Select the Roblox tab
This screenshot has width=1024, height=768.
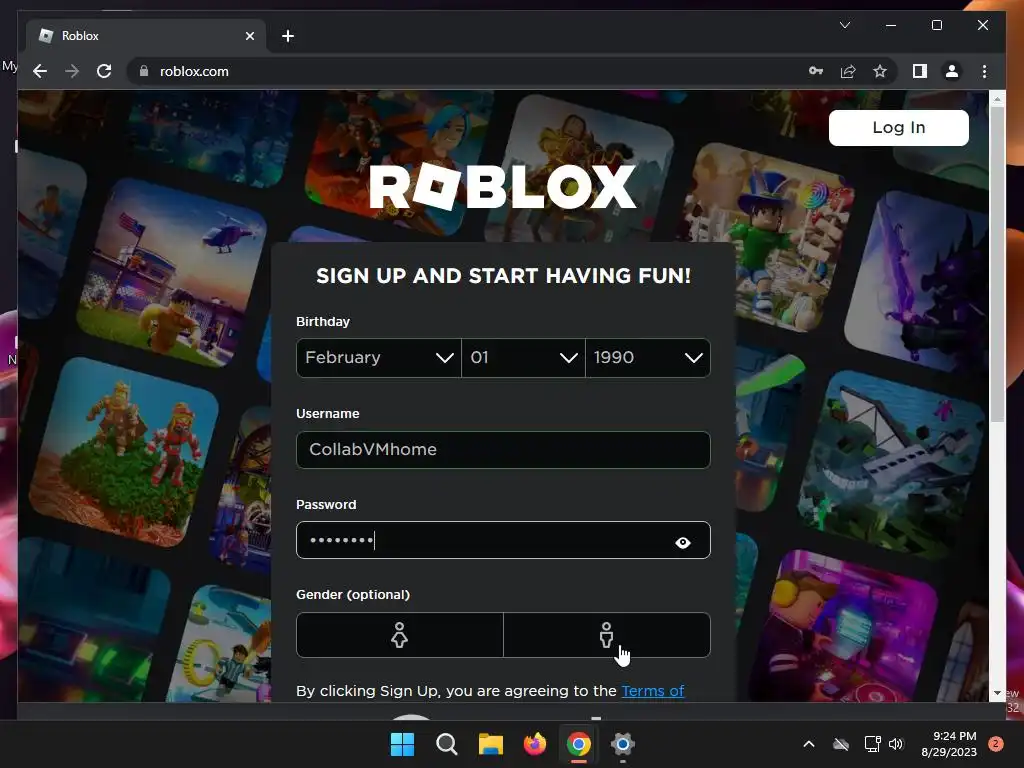point(146,36)
